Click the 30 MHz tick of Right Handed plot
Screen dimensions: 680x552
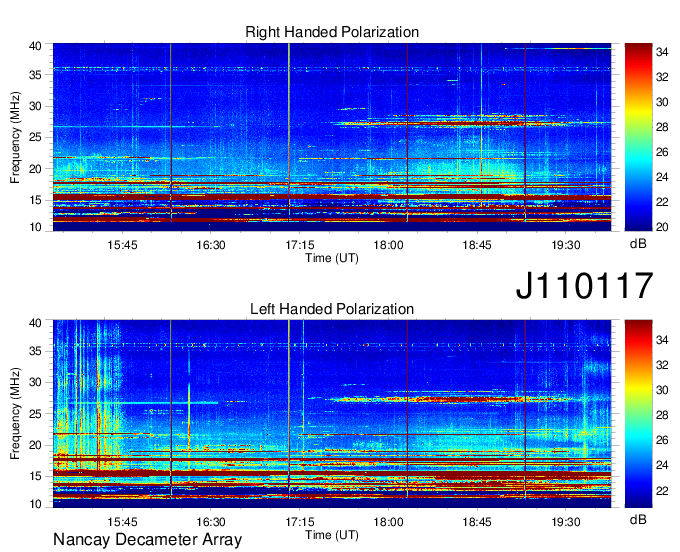[36, 106]
